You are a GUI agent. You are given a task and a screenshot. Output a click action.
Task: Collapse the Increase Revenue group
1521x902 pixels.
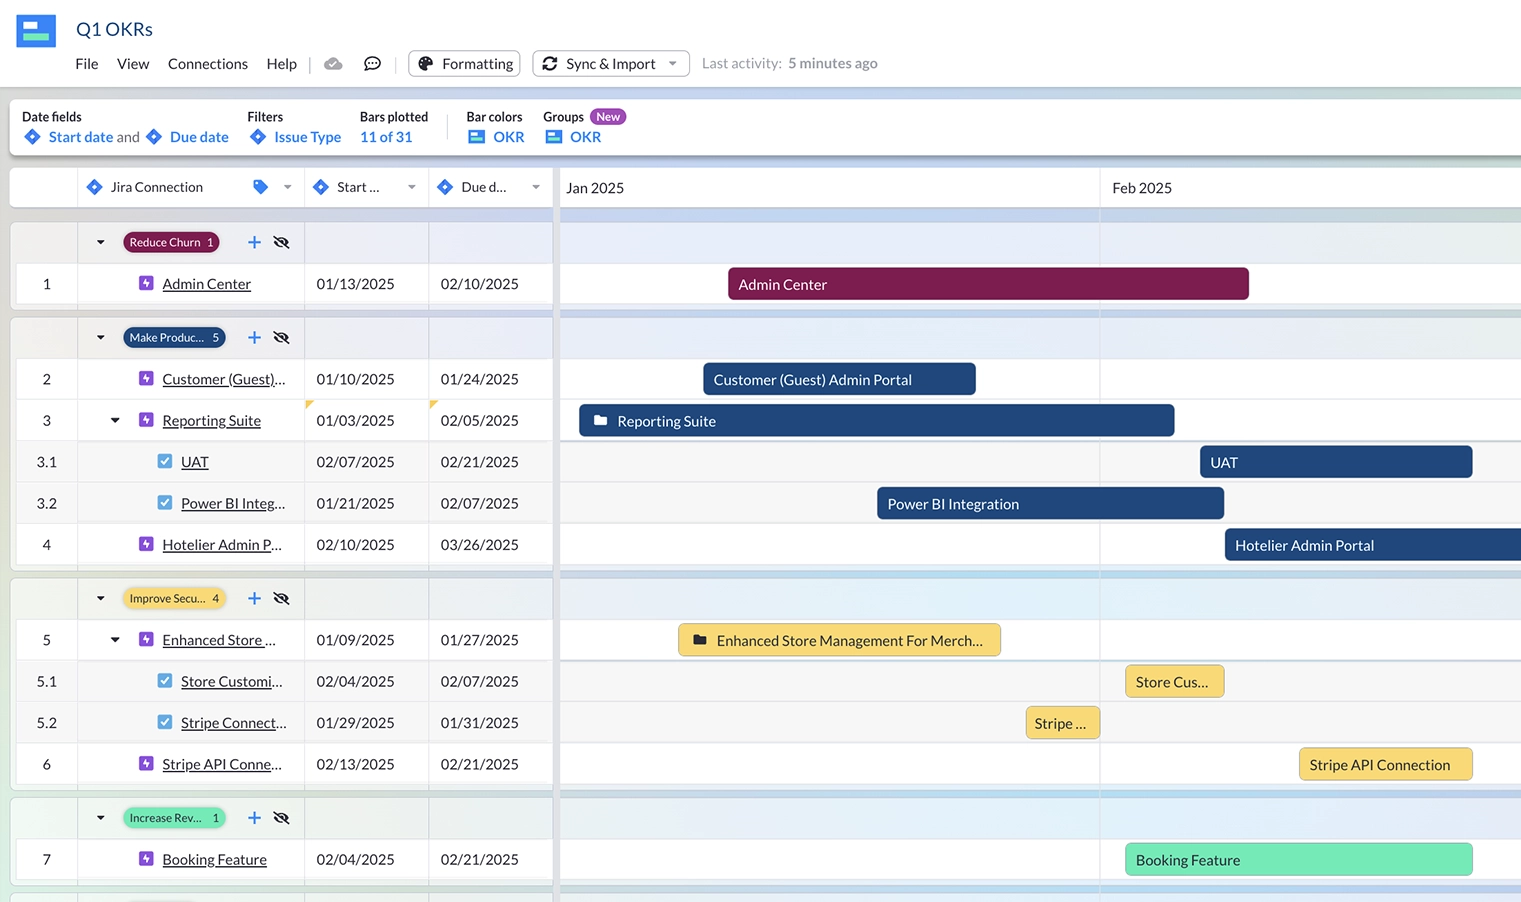[100, 818]
